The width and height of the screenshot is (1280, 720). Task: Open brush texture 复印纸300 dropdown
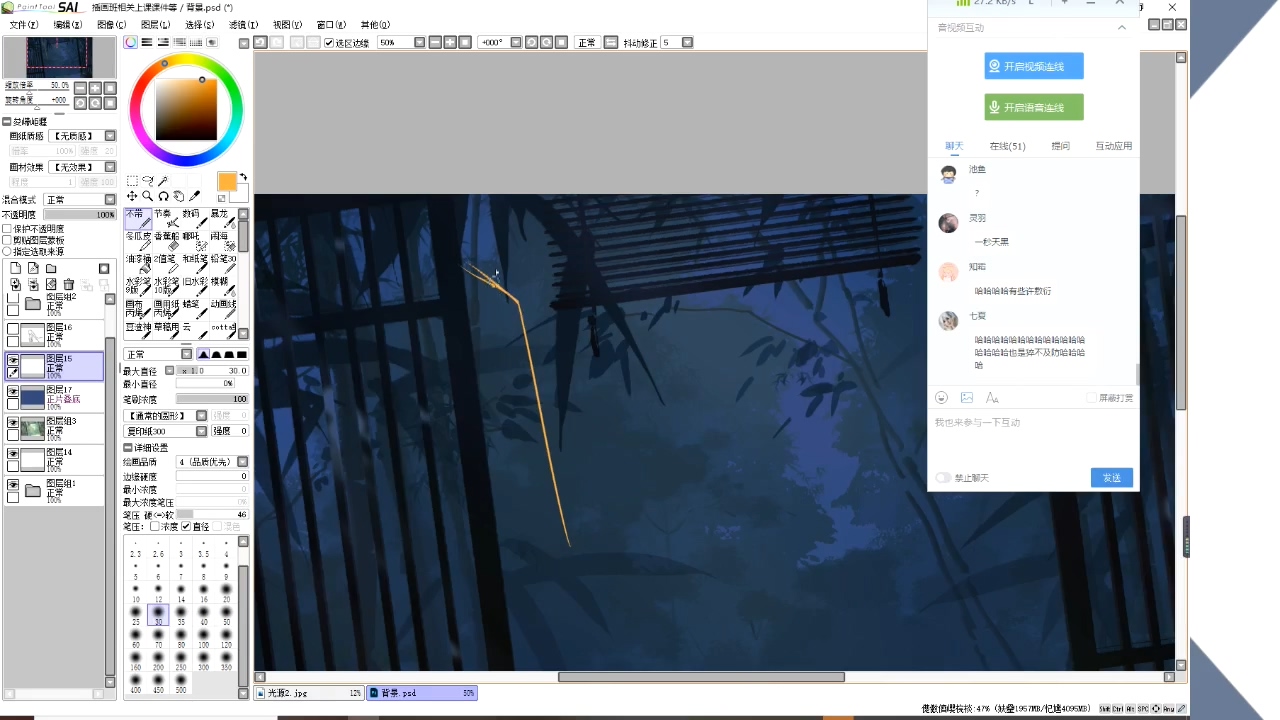tap(201, 431)
